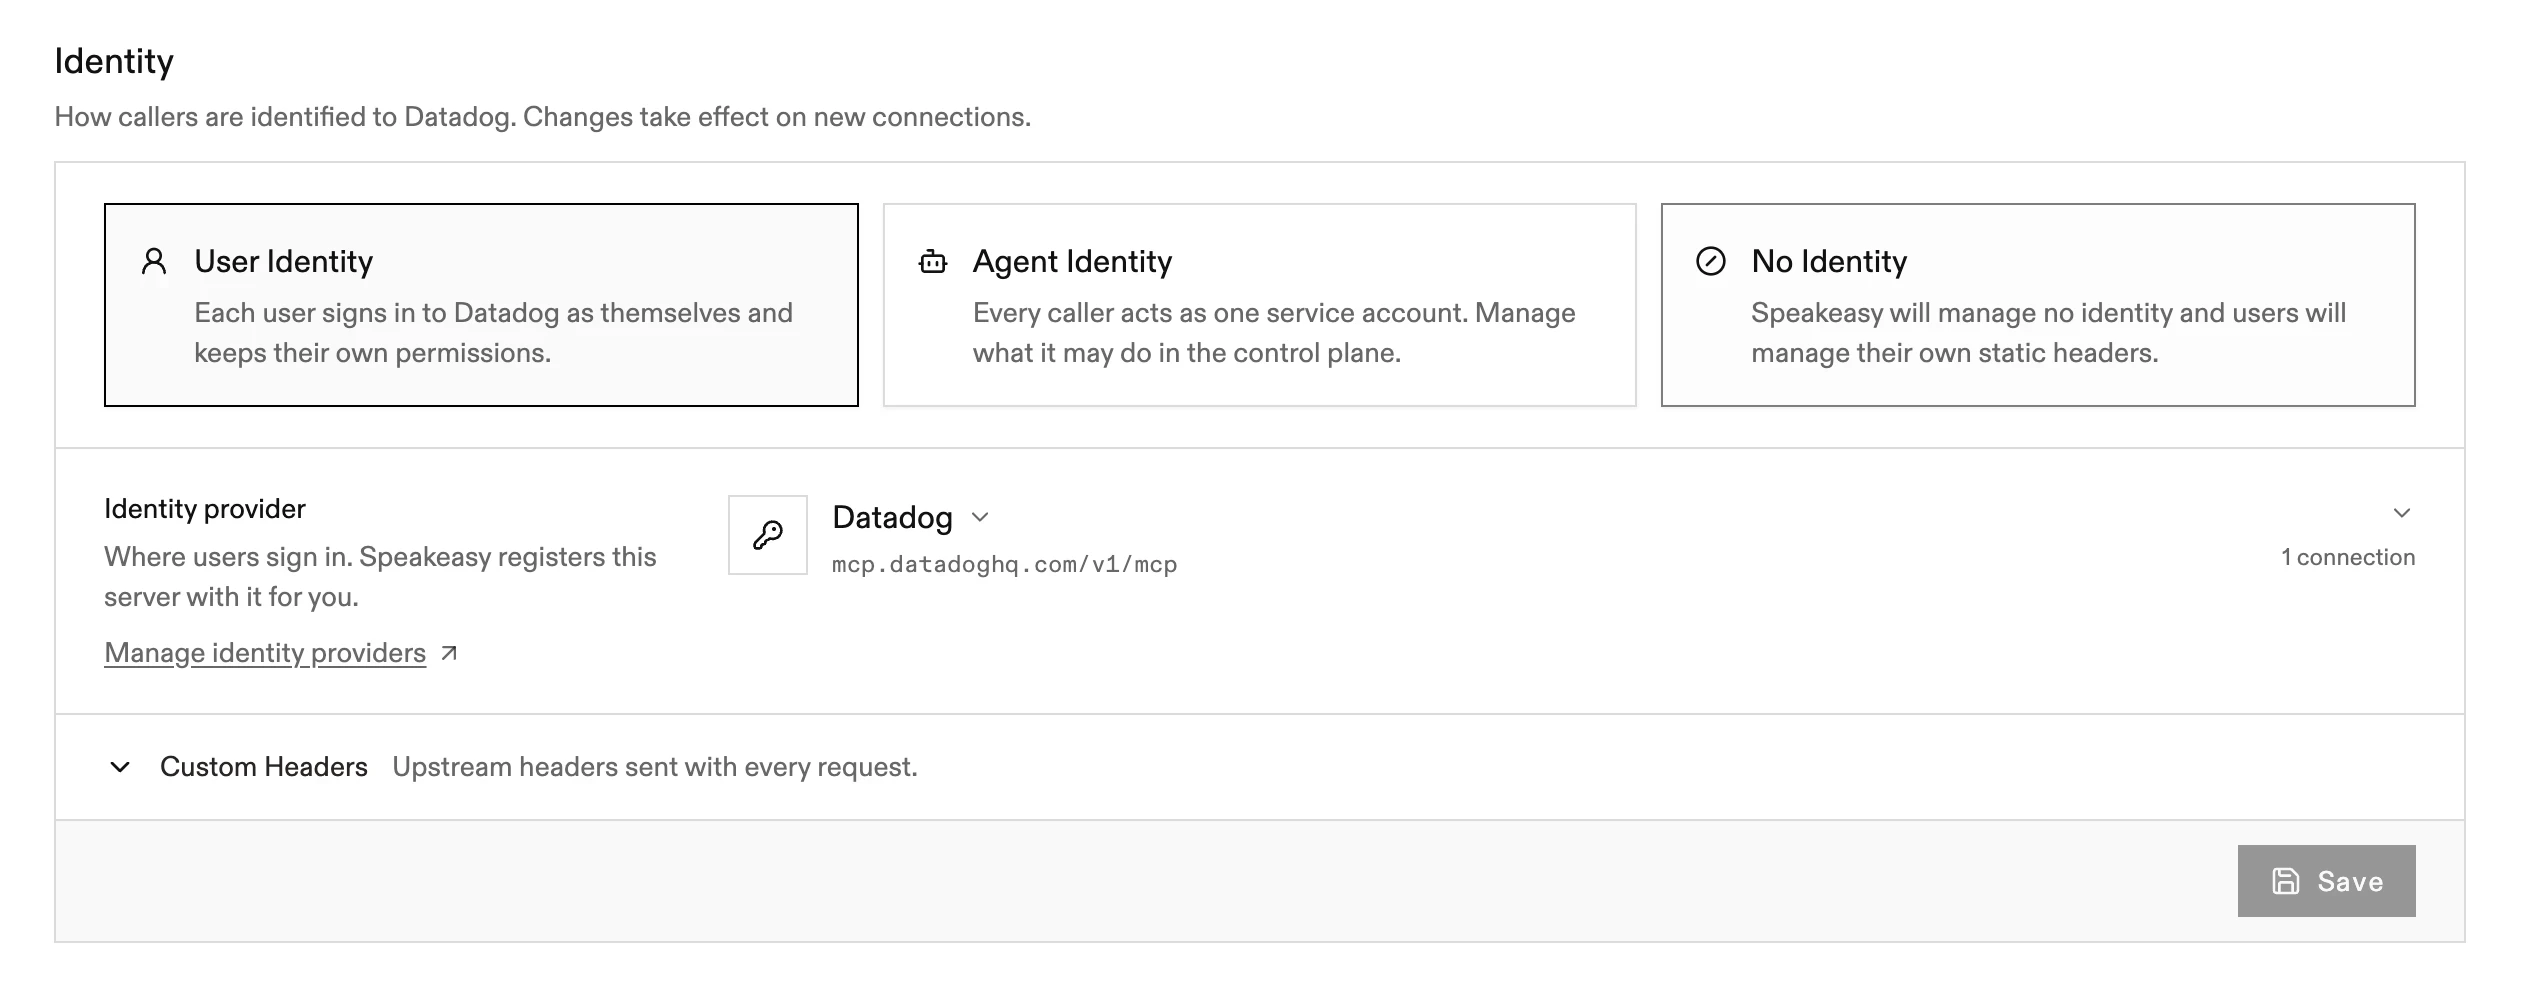Click 'Where users sign in' description text
This screenshot has width=2528, height=982.
380,577
